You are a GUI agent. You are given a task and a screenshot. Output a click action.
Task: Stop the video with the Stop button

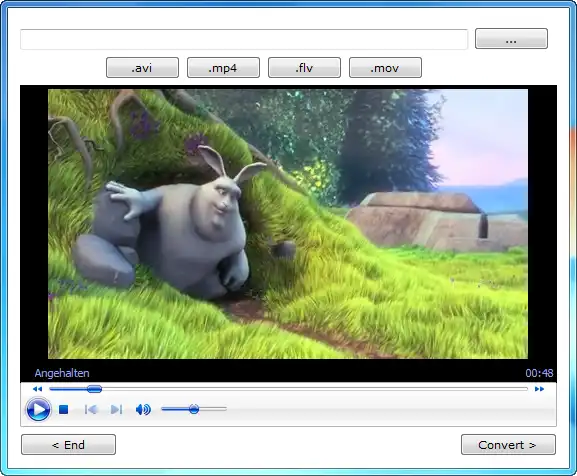point(64,409)
